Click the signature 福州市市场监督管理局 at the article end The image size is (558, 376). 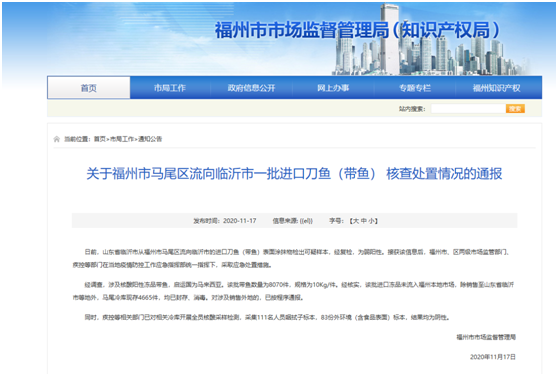[486, 337]
